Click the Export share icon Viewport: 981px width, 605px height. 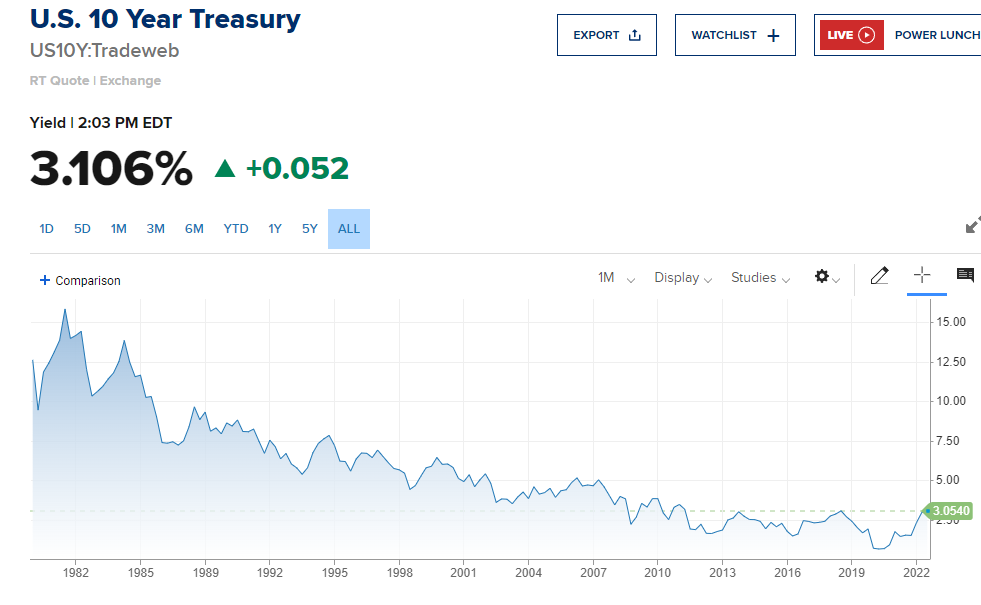[634, 35]
